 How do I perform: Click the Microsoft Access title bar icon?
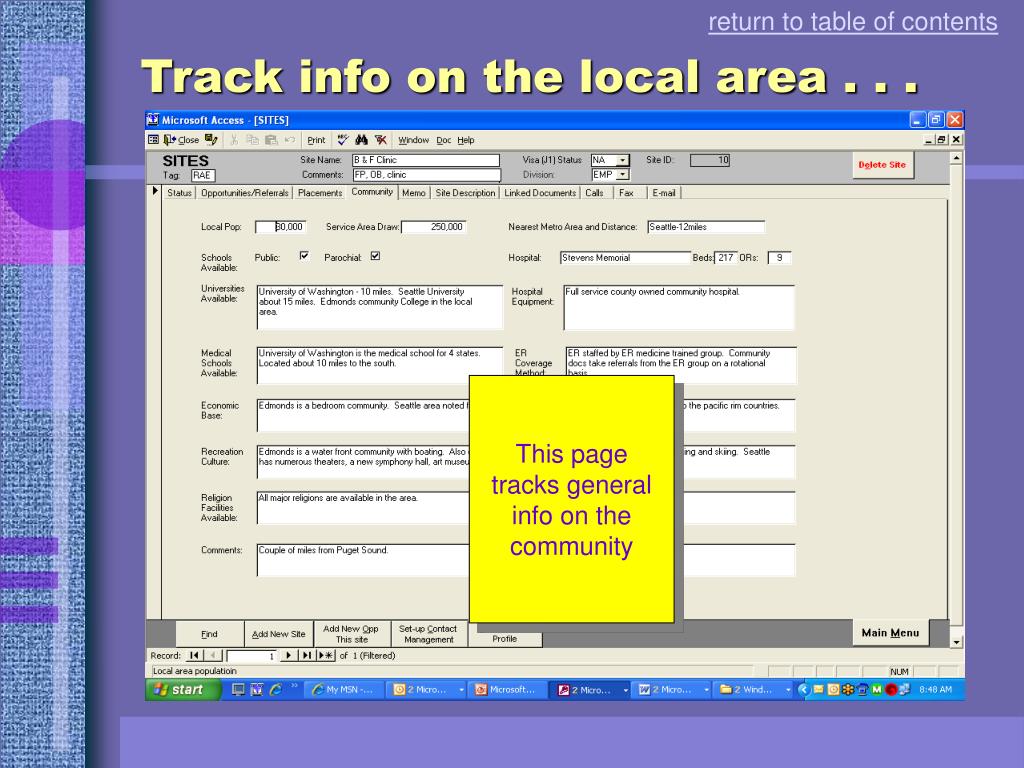153,120
